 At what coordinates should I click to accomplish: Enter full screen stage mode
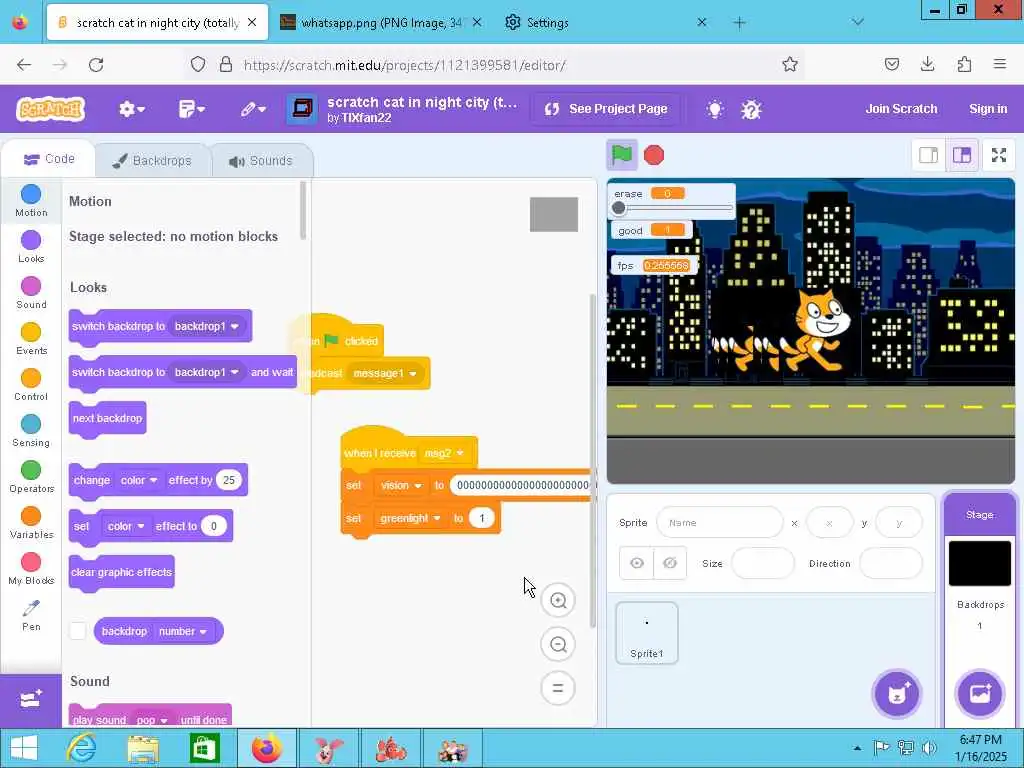(999, 155)
